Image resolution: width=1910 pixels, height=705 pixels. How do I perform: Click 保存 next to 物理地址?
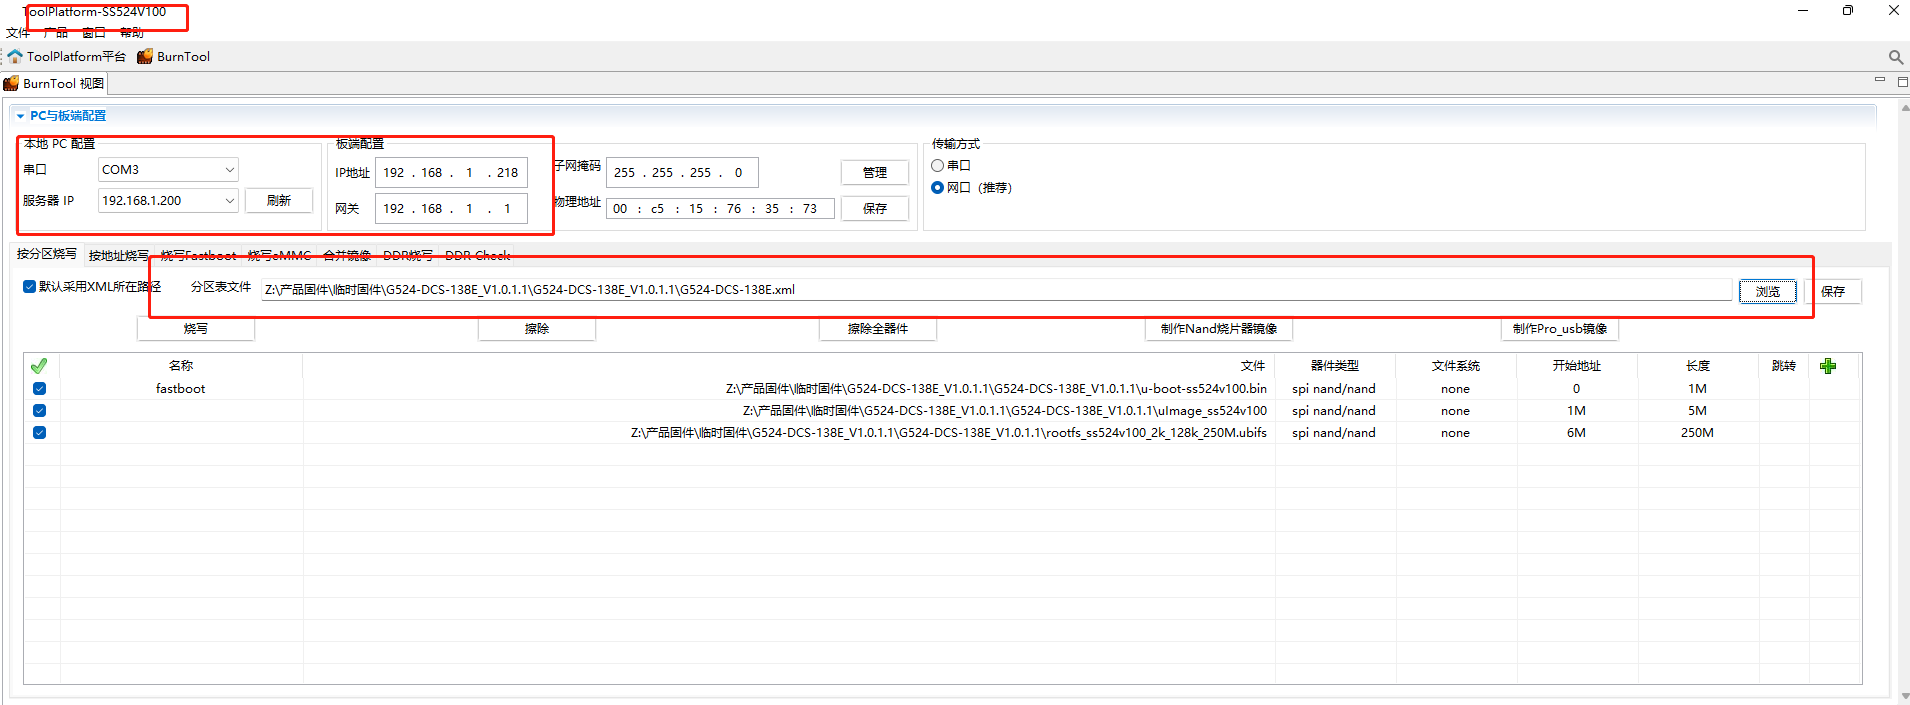tap(875, 209)
